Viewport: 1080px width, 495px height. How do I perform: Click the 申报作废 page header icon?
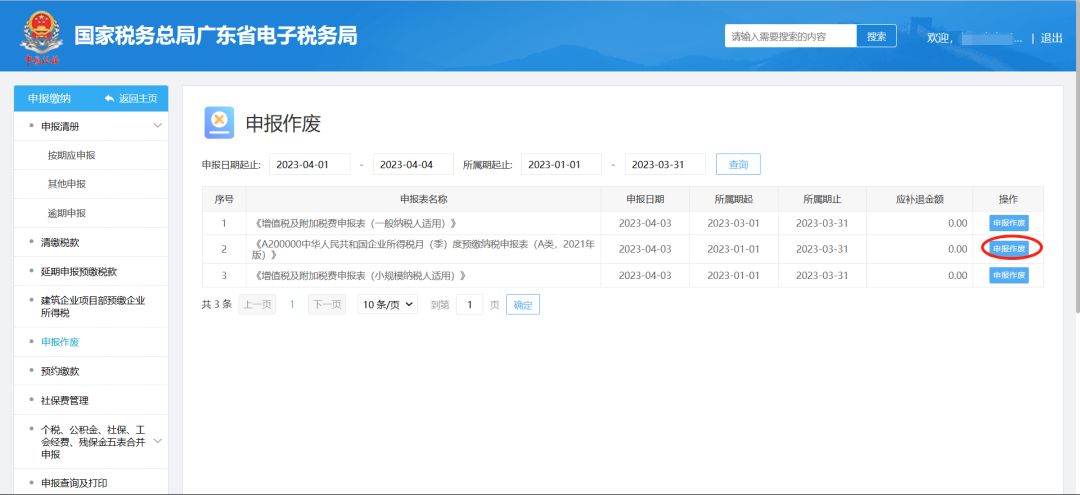coord(219,123)
